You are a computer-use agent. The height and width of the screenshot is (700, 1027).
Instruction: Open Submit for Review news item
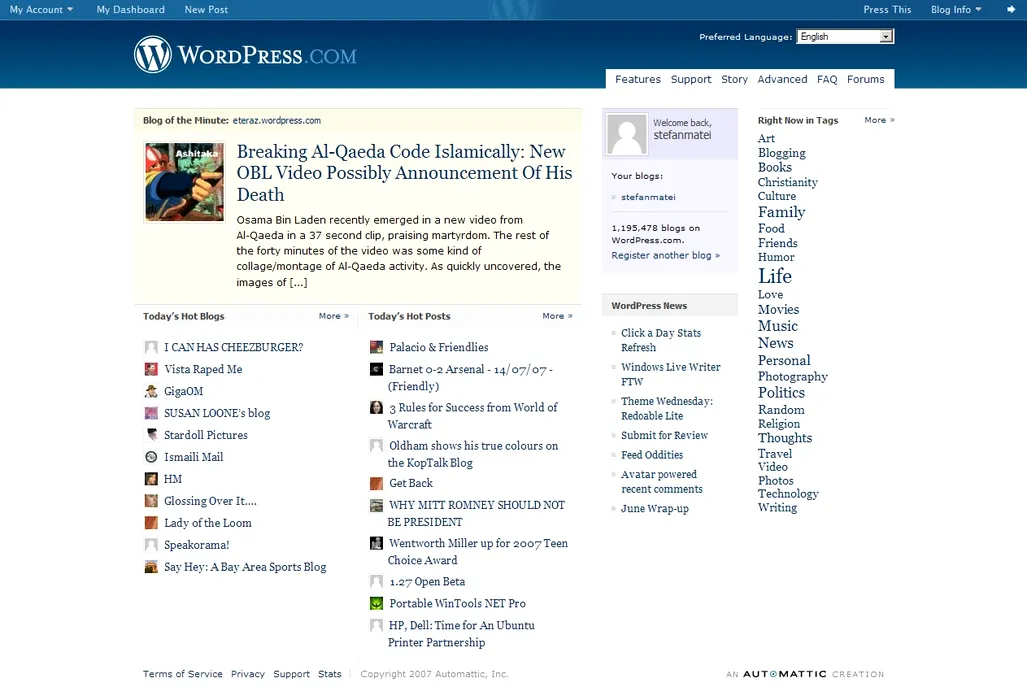pos(664,435)
